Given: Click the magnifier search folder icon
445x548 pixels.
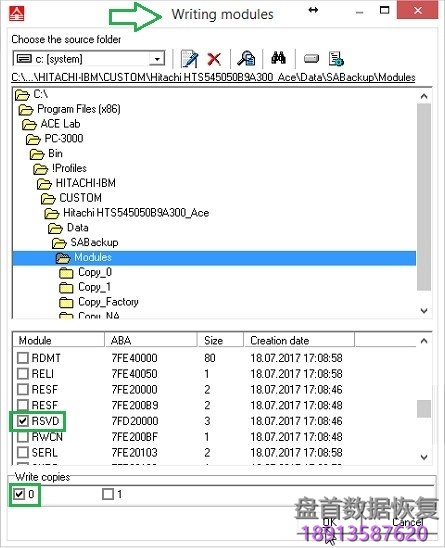Looking at the screenshot, I should coord(246,58).
